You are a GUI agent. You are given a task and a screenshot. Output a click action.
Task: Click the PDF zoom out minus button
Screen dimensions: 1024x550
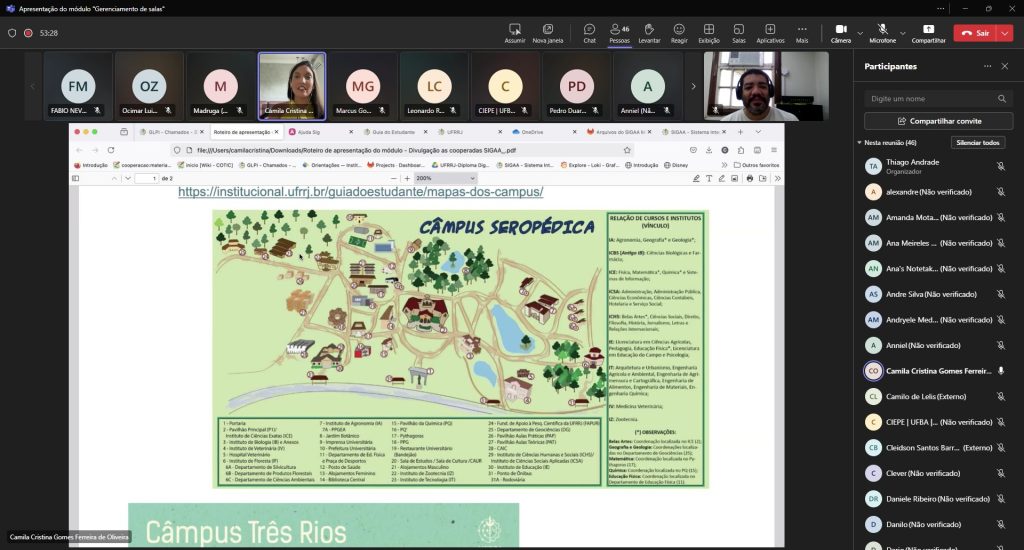click(x=394, y=178)
